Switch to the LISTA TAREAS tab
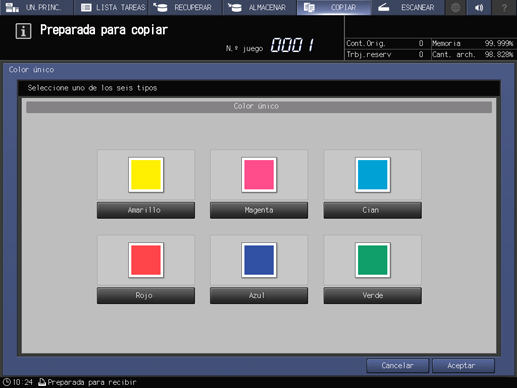 112,7
